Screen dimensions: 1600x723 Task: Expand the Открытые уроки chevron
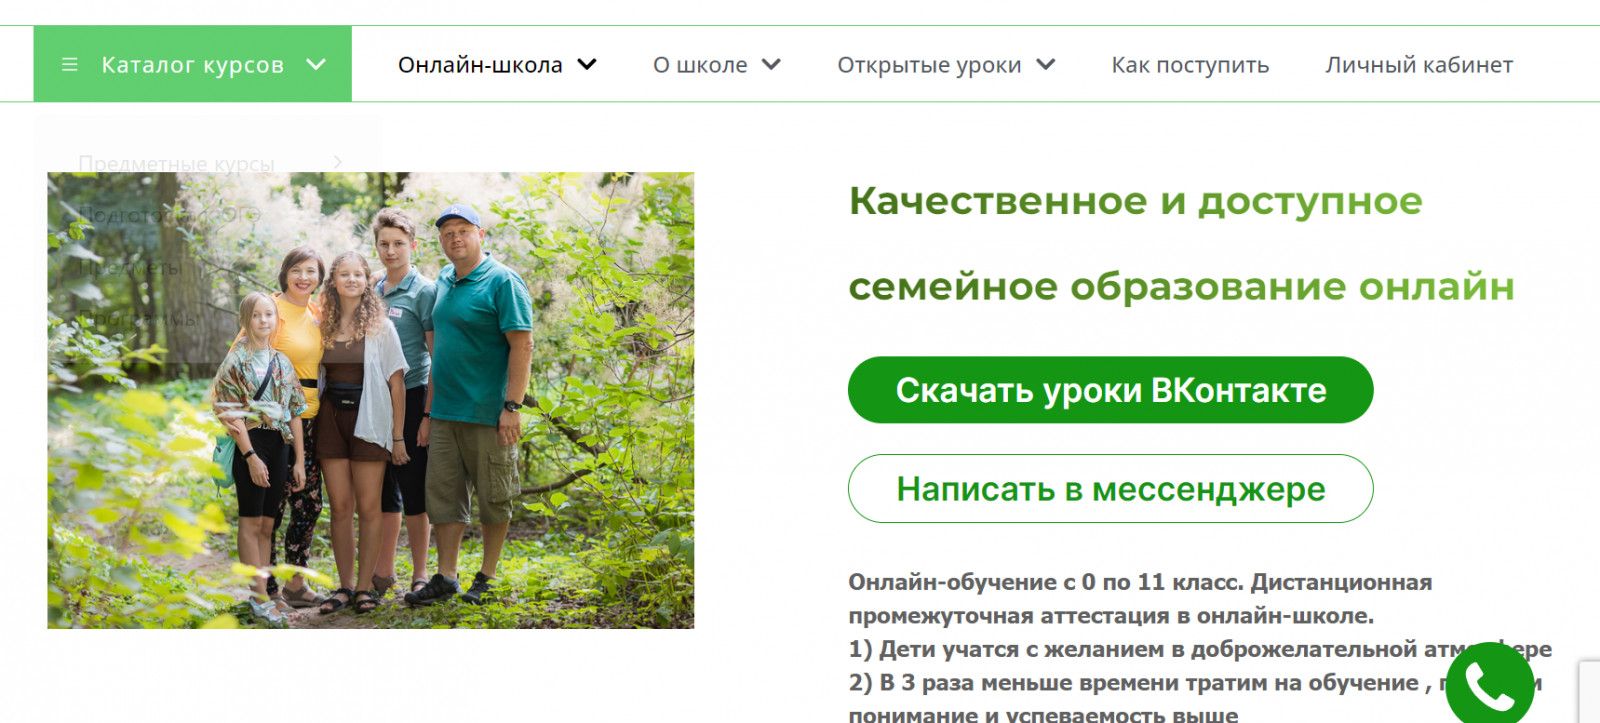(x=1046, y=64)
